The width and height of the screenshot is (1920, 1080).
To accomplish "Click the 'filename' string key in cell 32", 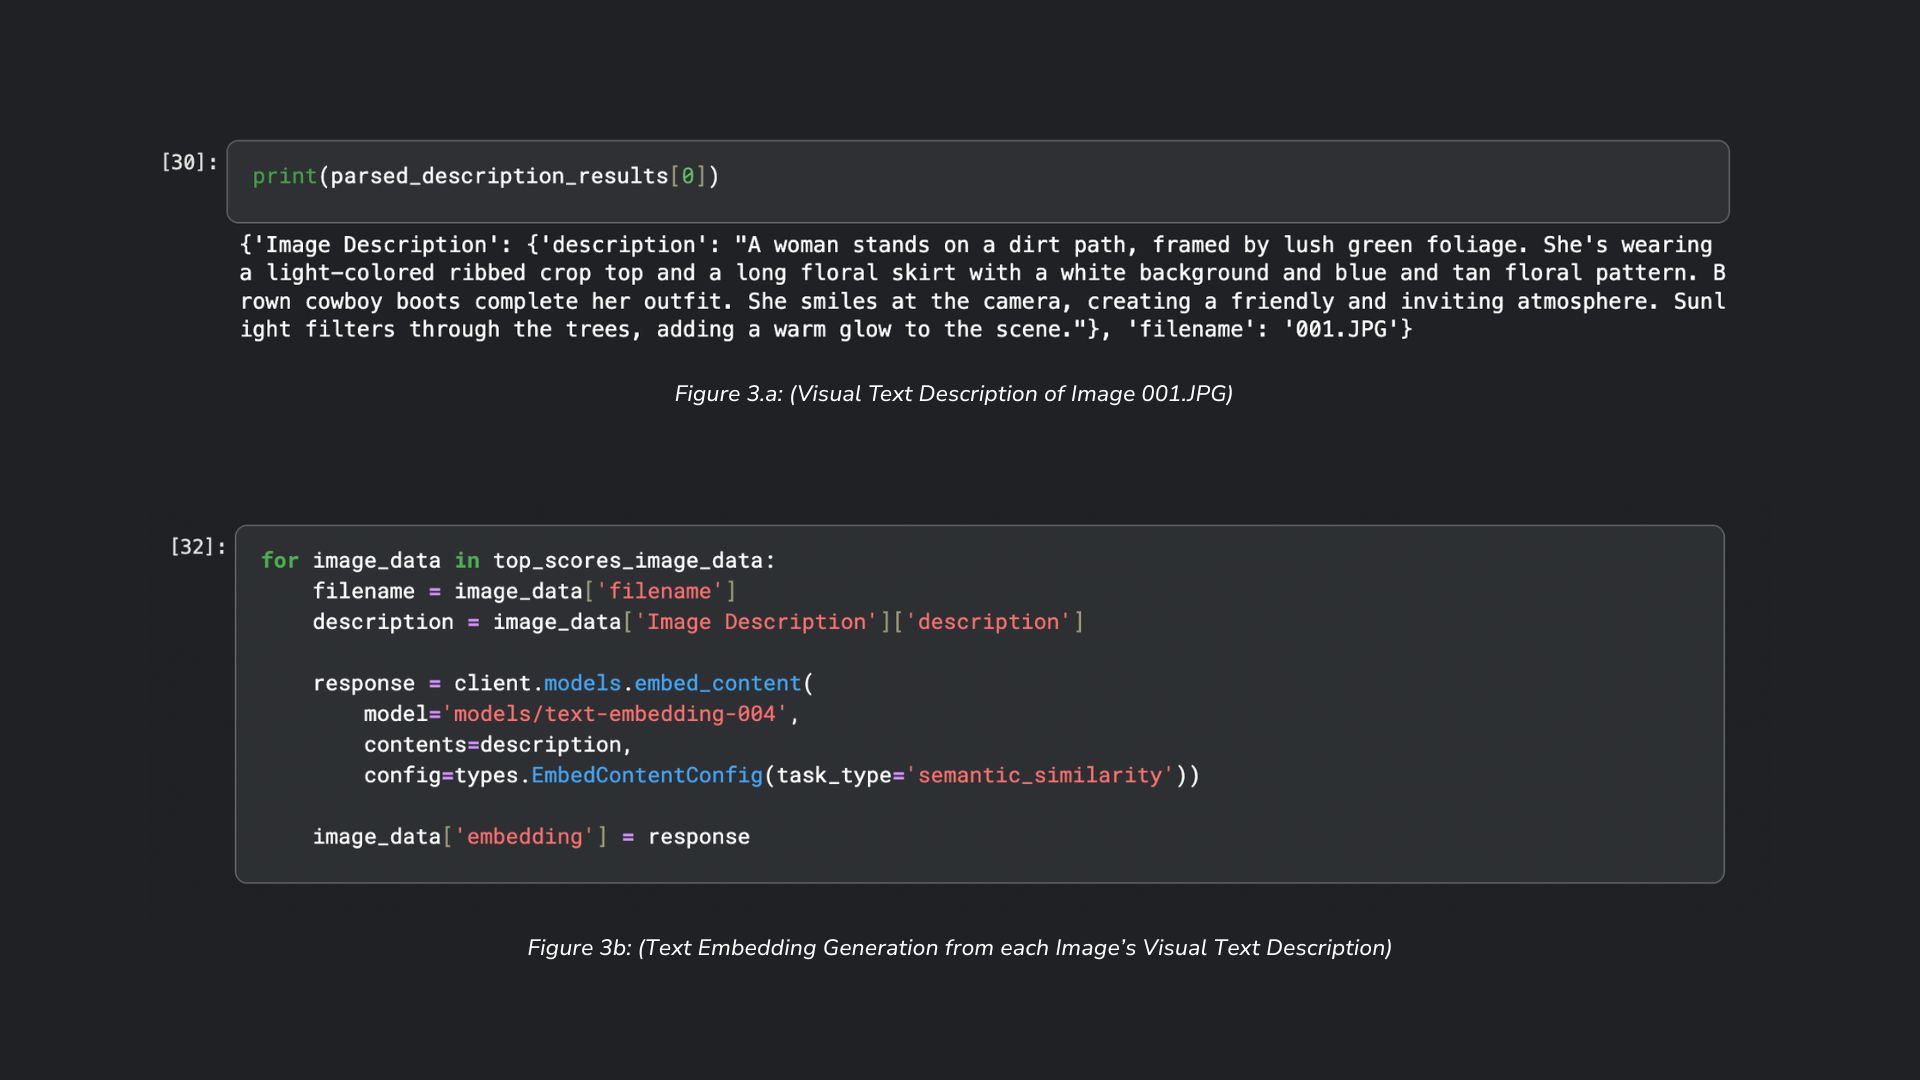I will coord(659,592).
